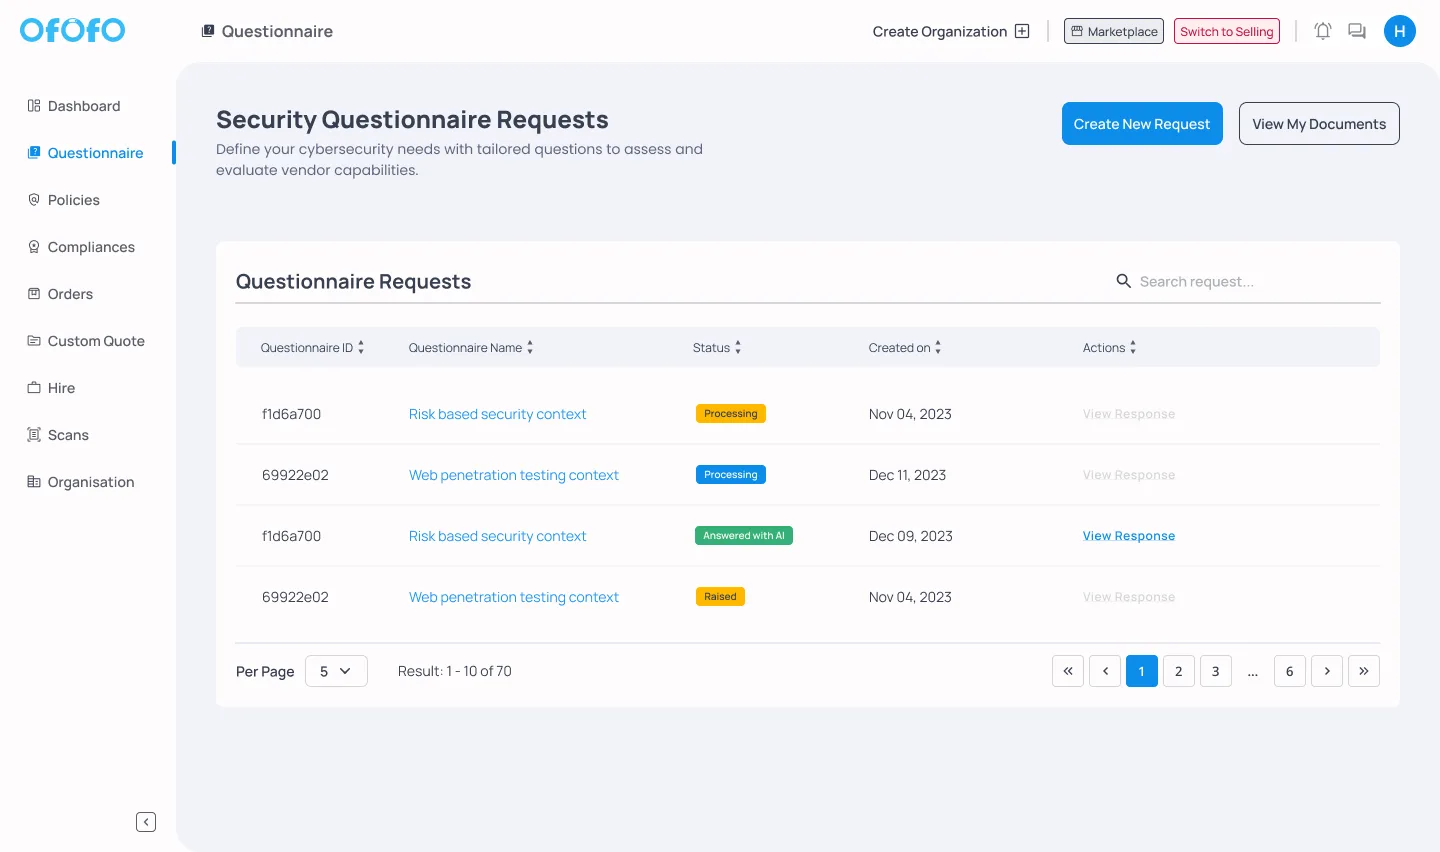Viewport: 1440px width, 852px height.
Task: Sort by Actions column arrows
Action: pos(1133,347)
